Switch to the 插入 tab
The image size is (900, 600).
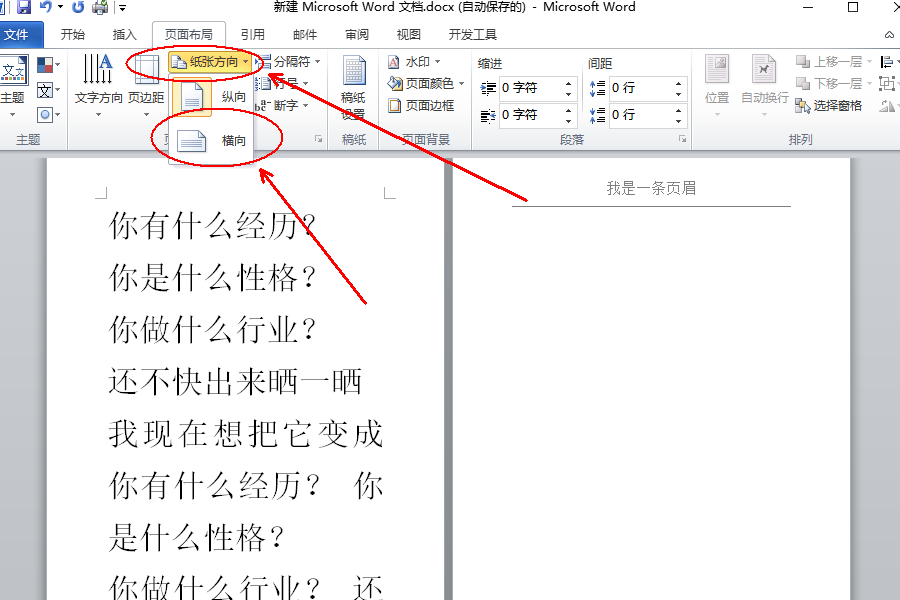125,34
